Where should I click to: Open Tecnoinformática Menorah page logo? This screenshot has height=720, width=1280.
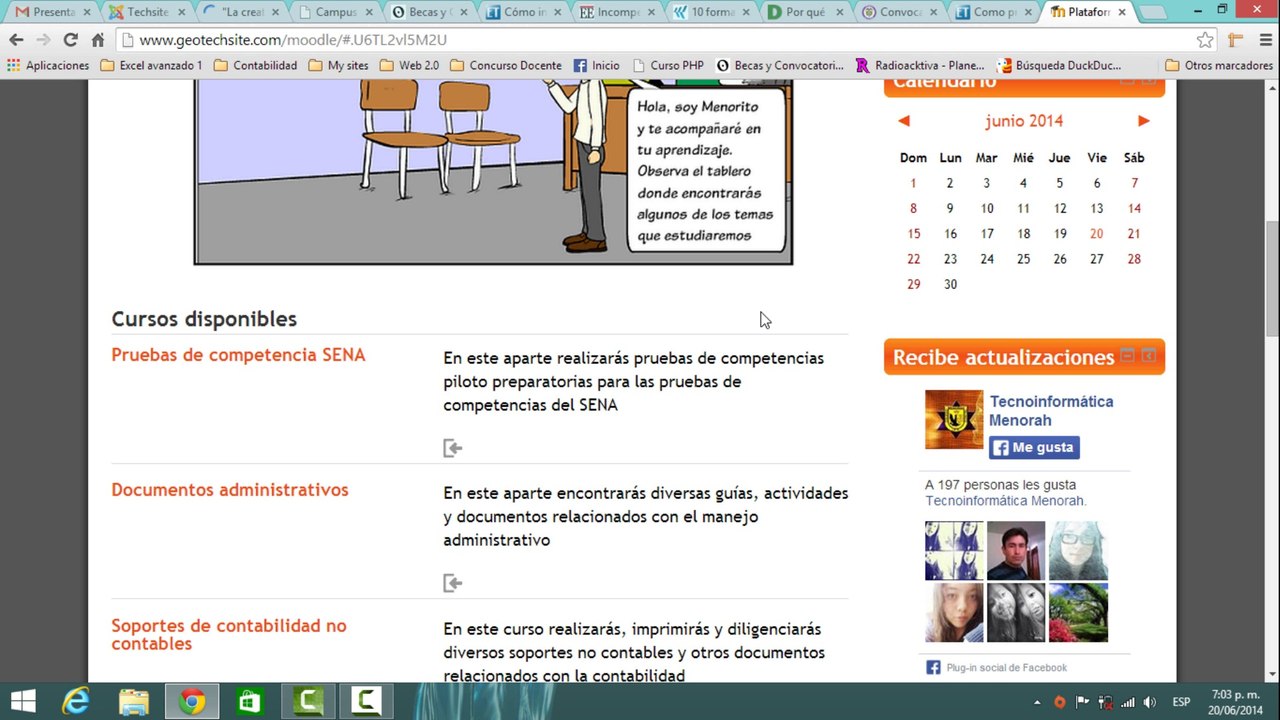[x=954, y=420]
